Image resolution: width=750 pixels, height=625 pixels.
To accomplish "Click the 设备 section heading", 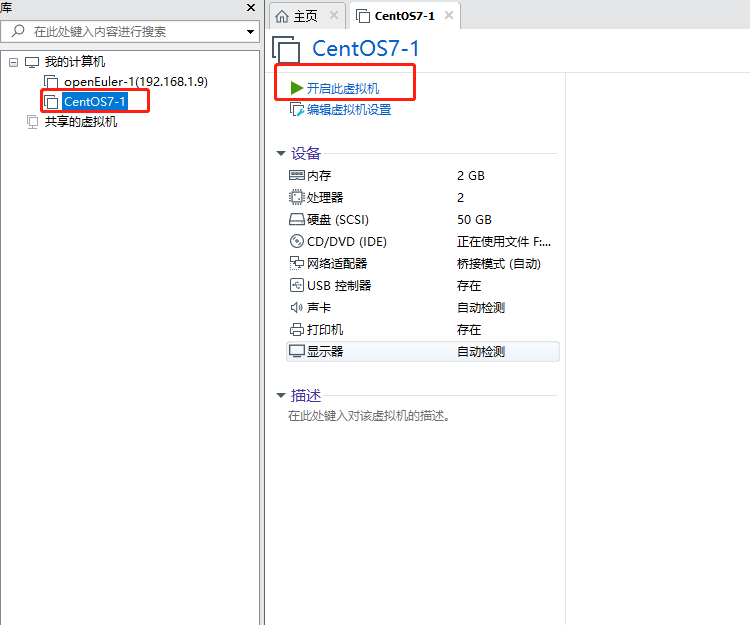I will point(306,153).
